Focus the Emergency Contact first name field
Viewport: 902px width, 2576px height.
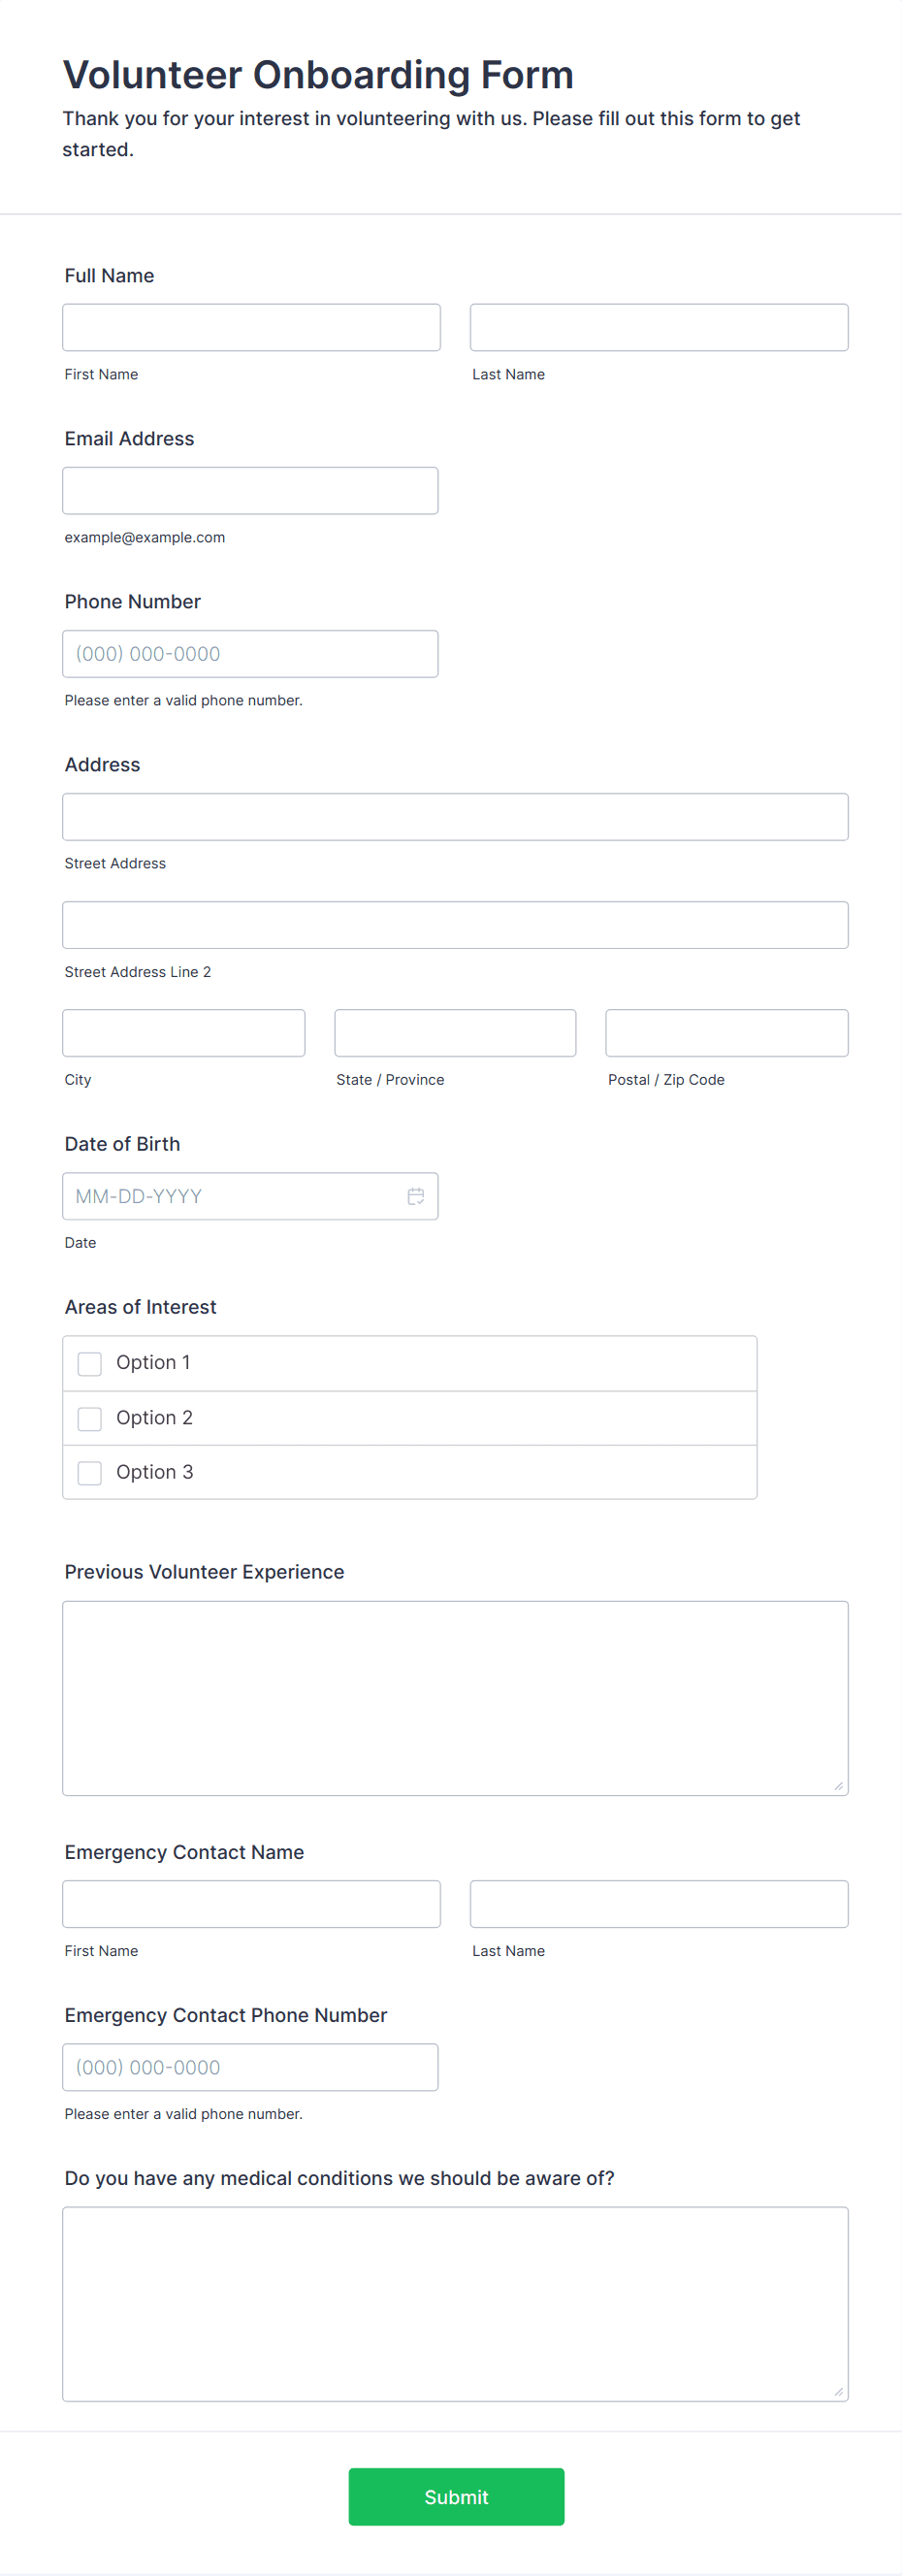coord(251,1904)
